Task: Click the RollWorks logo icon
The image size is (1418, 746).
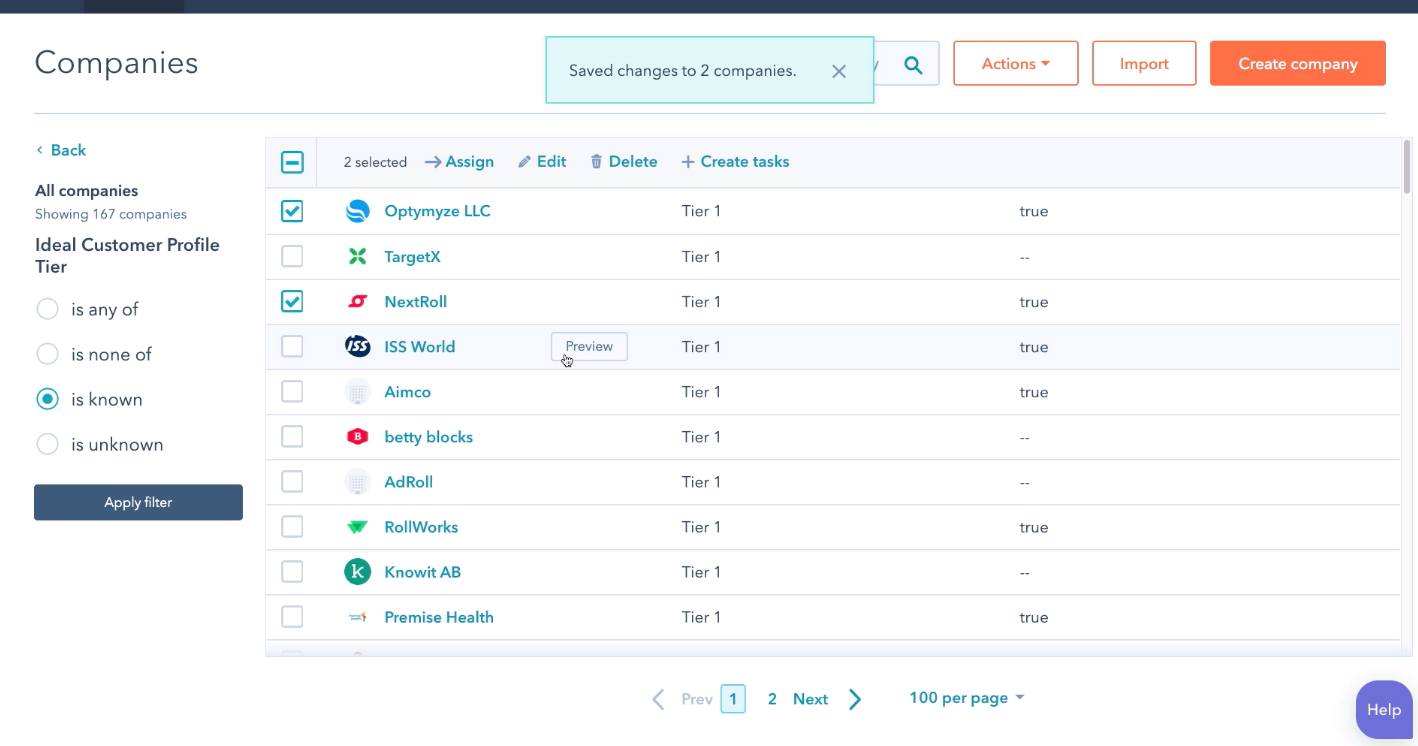Action: 357,527
